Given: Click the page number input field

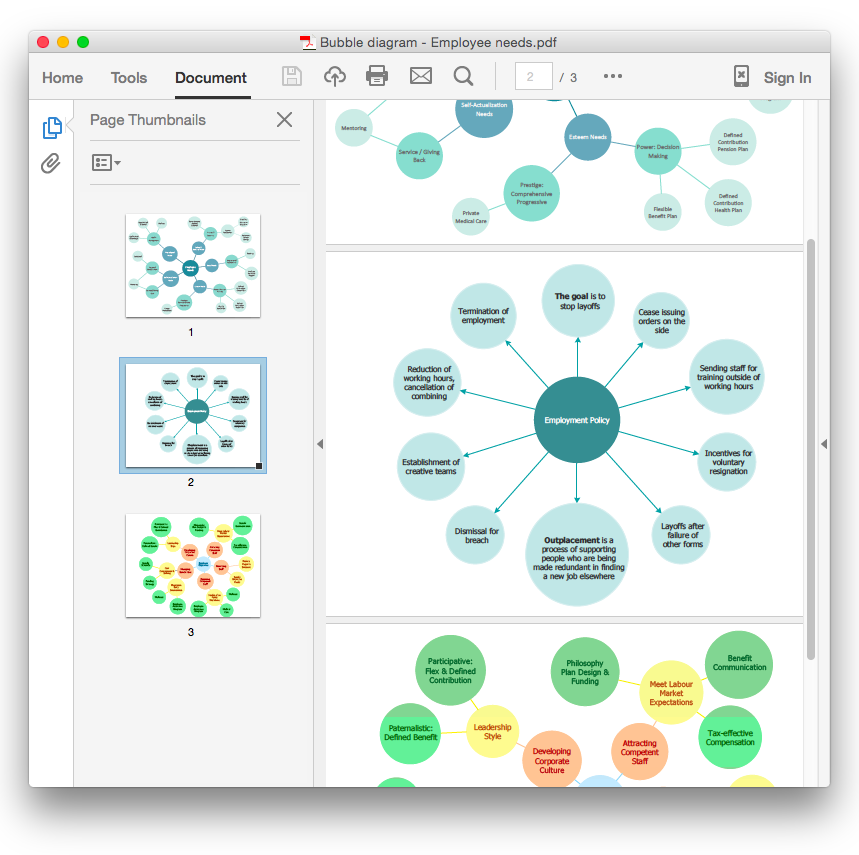Looking at the screenshot, I should click(x=534, y=77).
